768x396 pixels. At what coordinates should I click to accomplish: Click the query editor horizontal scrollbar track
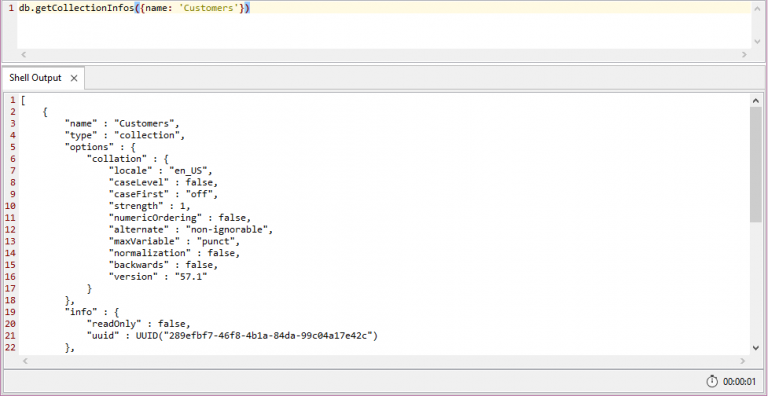pos(384,55)
